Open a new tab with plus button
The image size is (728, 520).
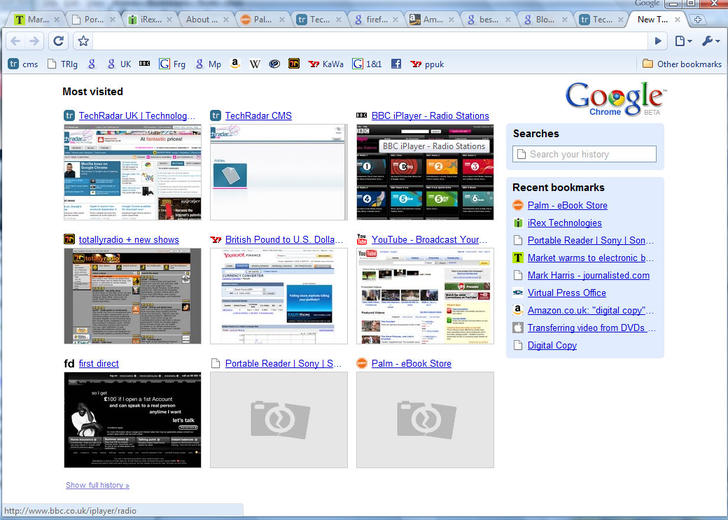point(697,20)
